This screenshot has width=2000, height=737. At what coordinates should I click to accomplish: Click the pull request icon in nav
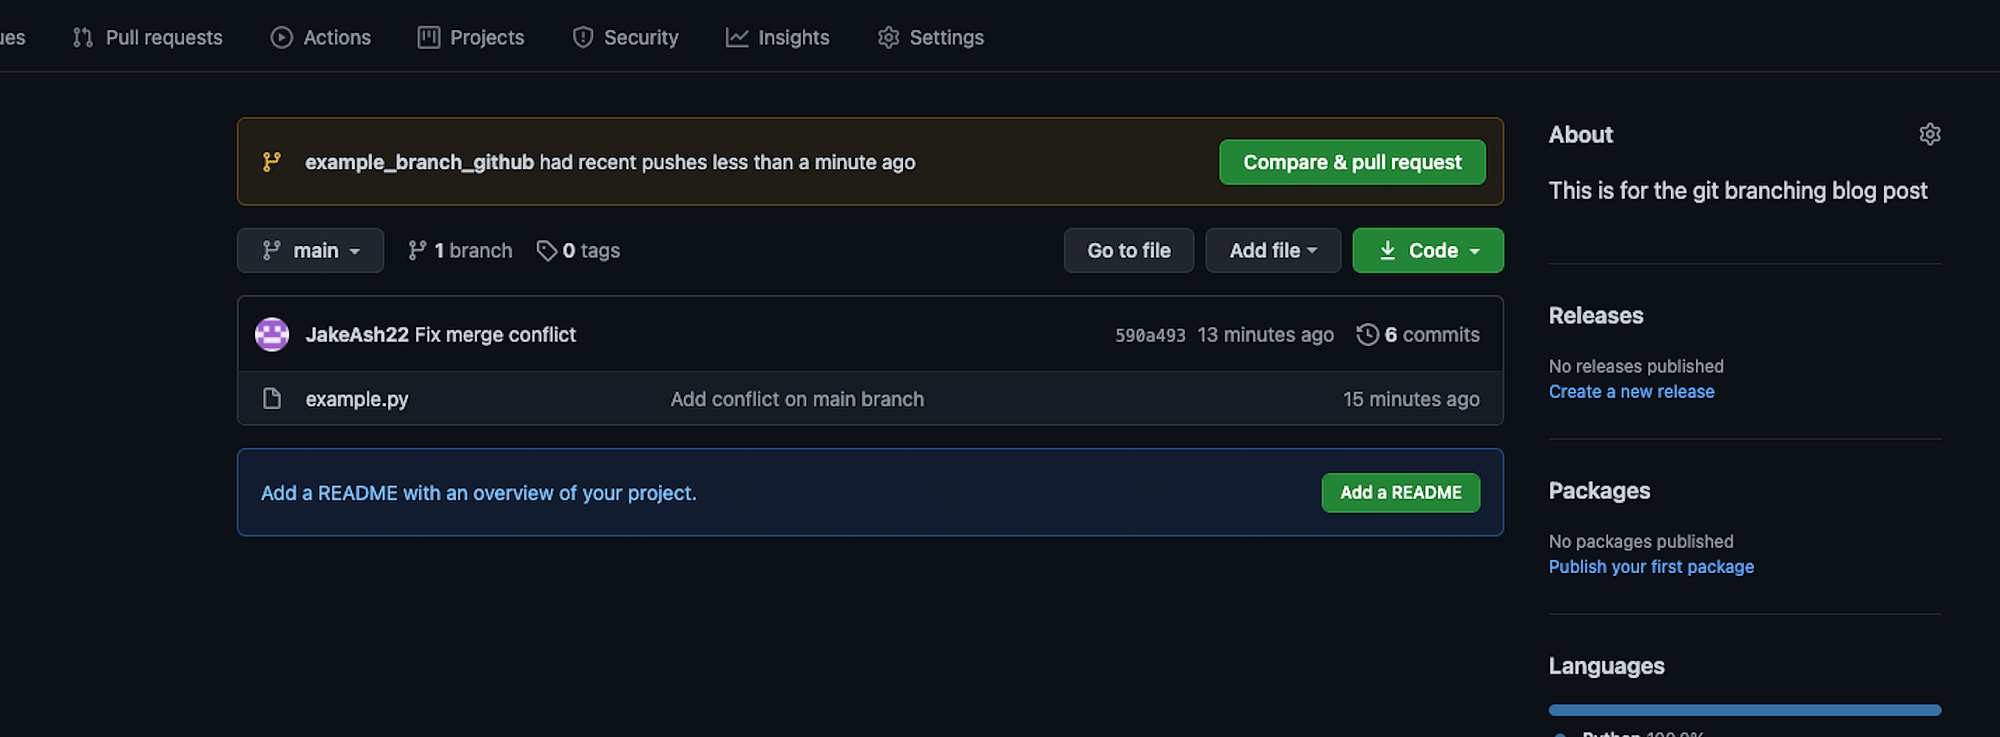[83, 37]
